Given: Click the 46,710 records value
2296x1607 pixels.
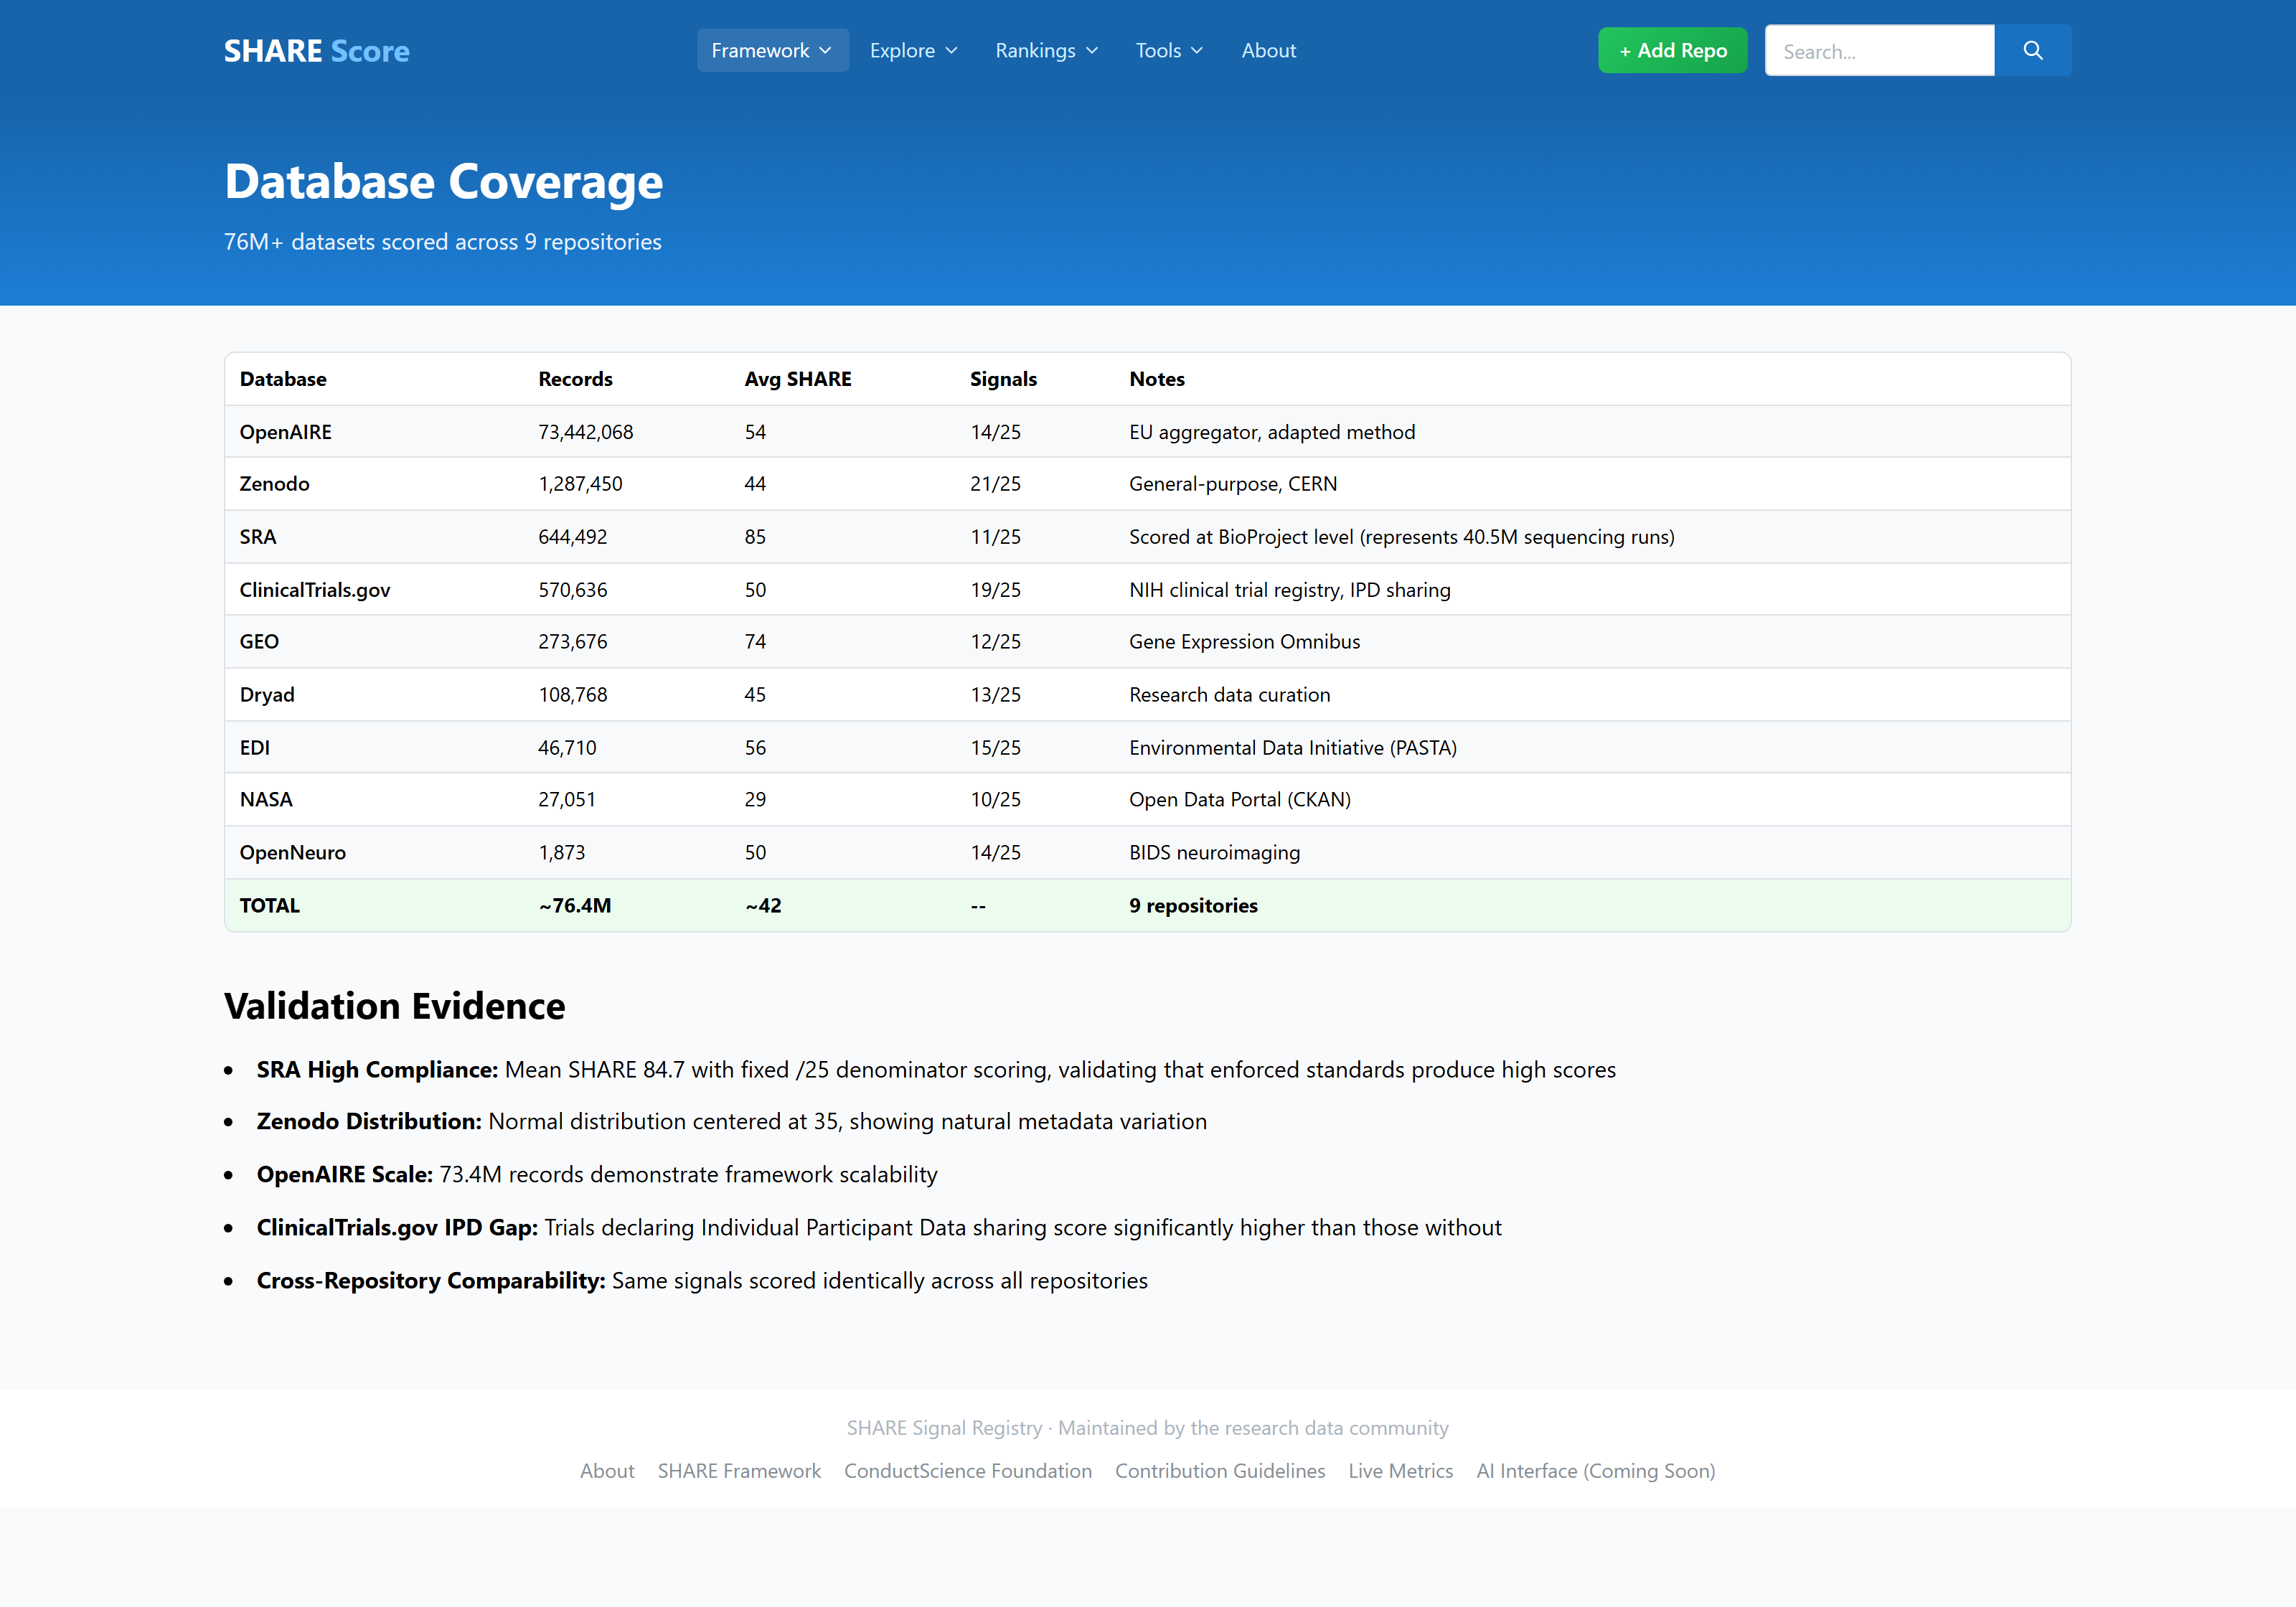Looking at the screenshot, I should tap(567, 748).
